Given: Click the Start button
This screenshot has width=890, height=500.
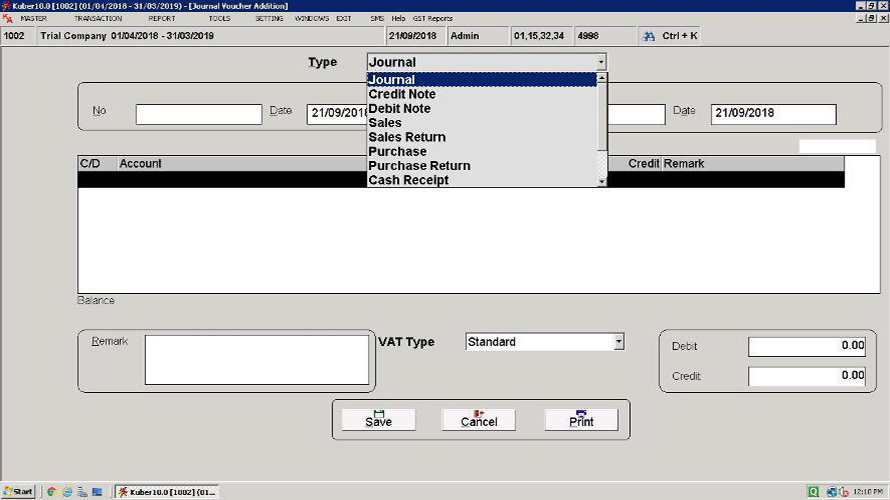Looking at the screenshot, I should point(18,491).
